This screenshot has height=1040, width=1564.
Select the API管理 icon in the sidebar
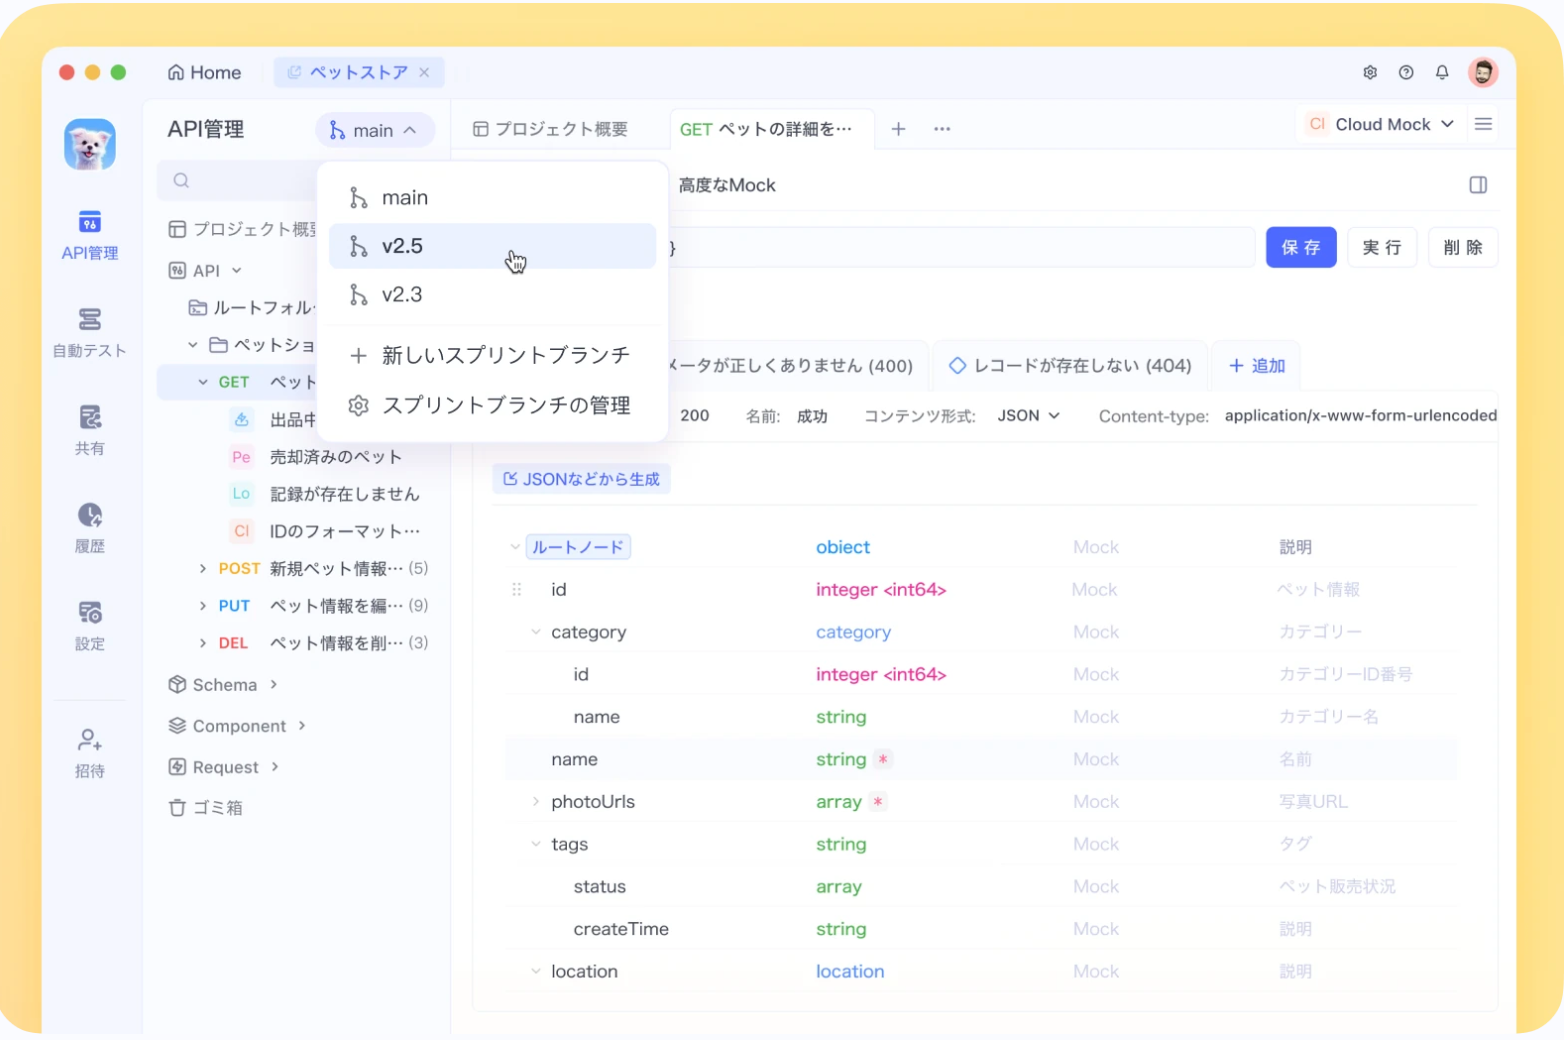click(x=89, y=236)
